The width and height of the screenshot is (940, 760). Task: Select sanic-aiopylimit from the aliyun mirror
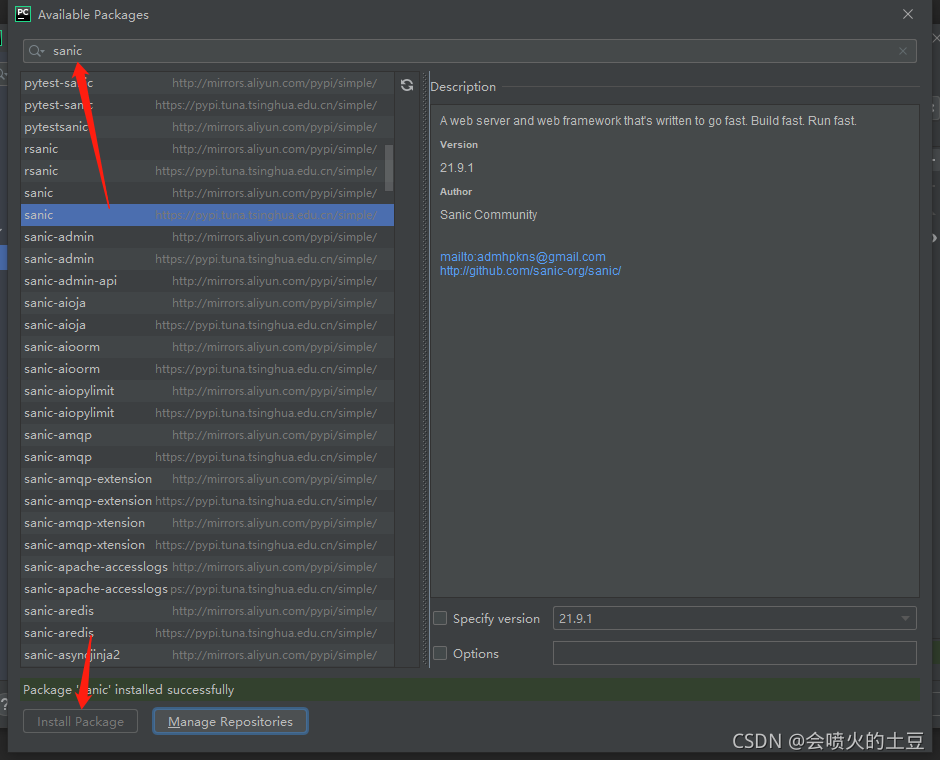coord(207,391)
